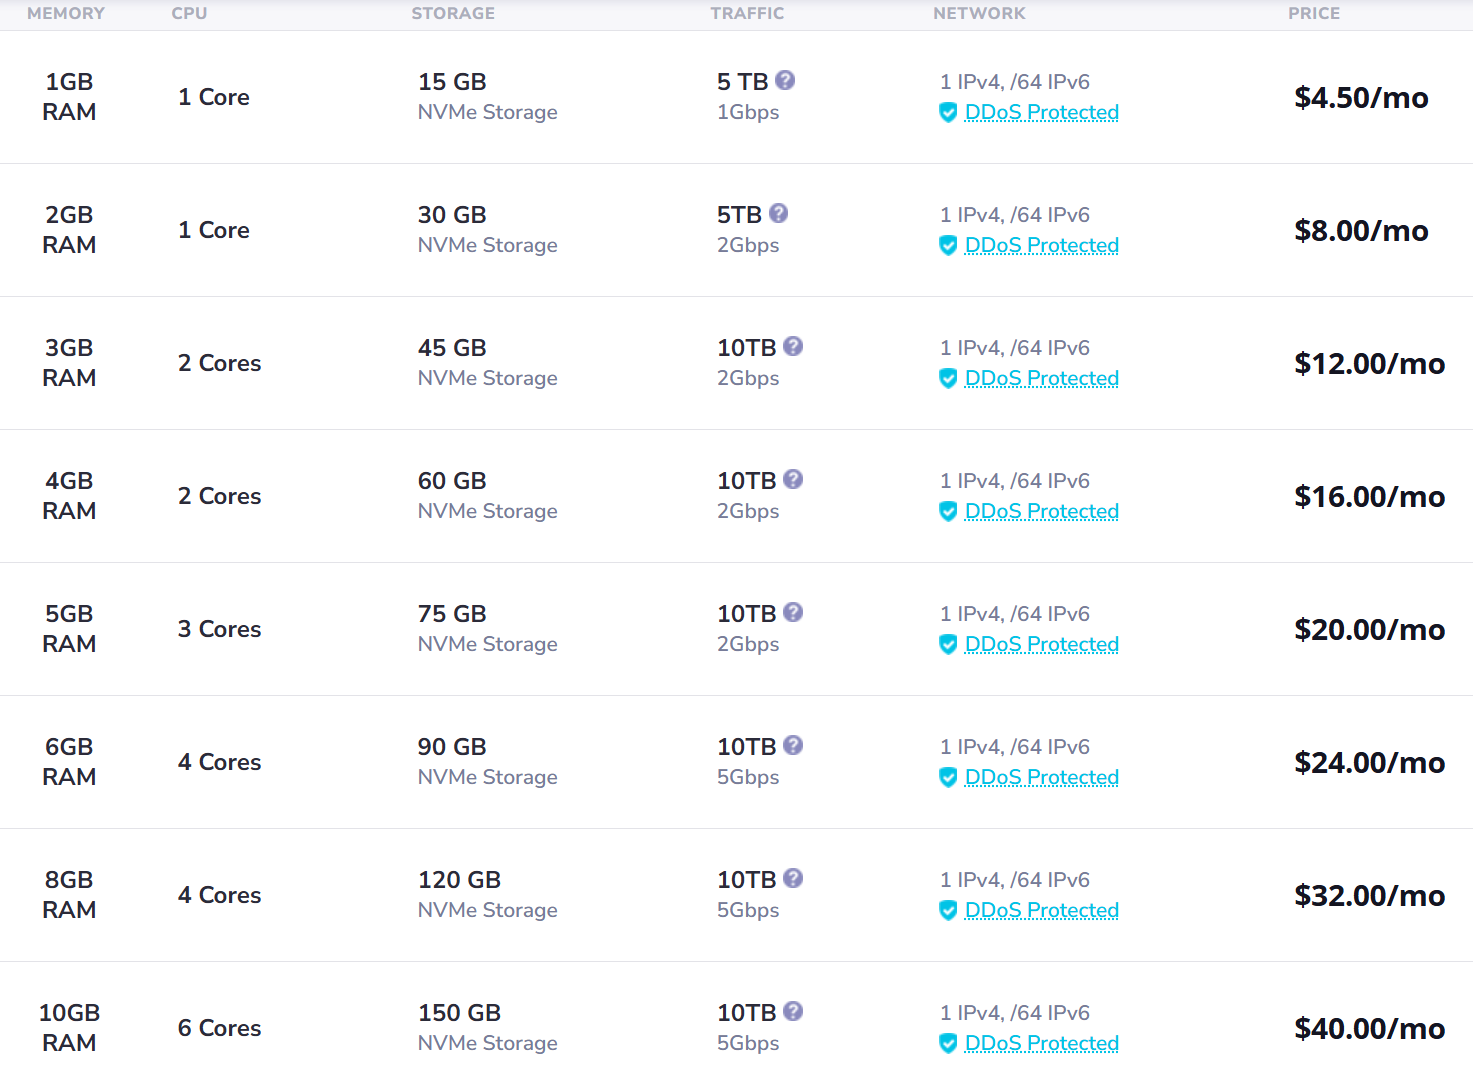Follow the DDoS Protected link on the 4GB plan
The image size is (1473, 1080).
(1042, 511)
